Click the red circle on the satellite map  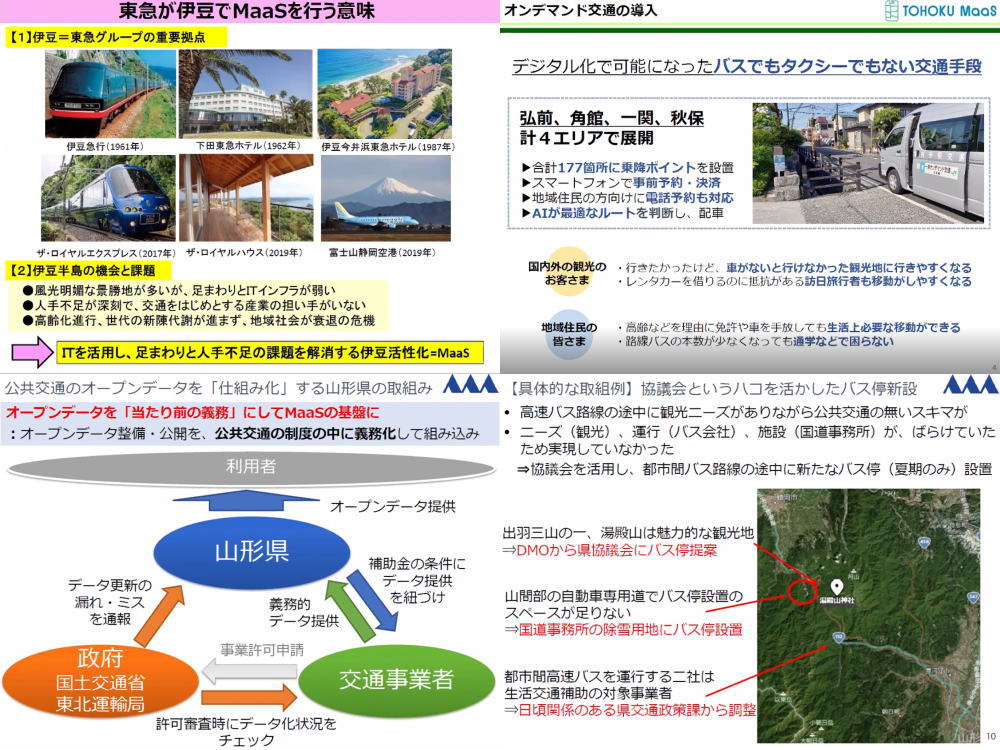(x=802, y=591)
